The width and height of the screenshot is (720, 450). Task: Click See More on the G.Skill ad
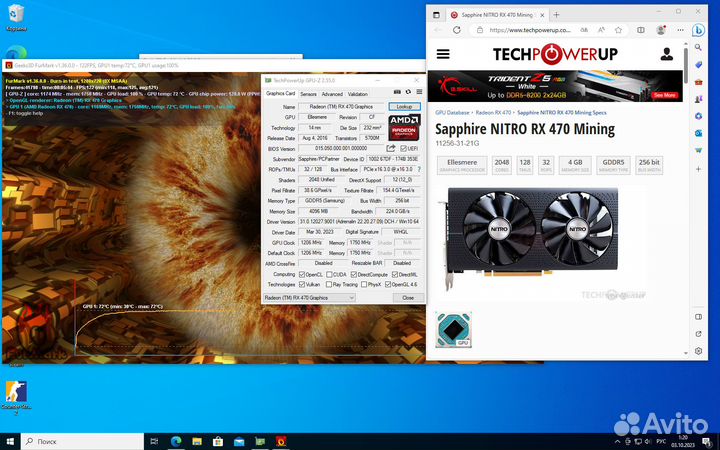click(x=664, y=95)
